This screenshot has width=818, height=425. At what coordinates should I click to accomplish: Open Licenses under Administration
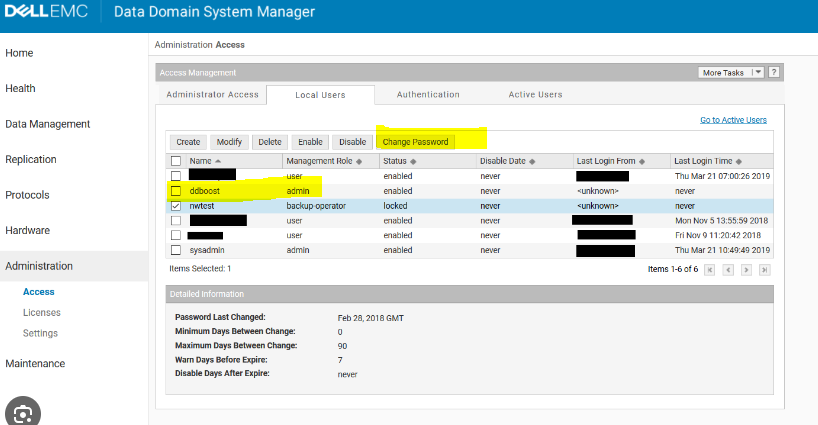click(x=41, y=313)
